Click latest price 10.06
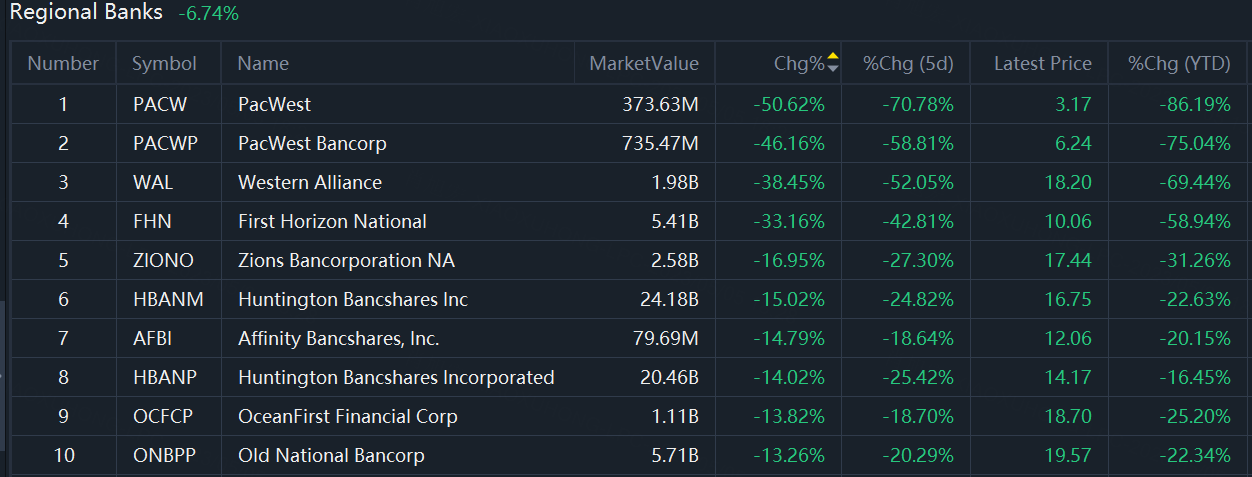This screenshot has height=477, width=1252. pos(1068,221)
